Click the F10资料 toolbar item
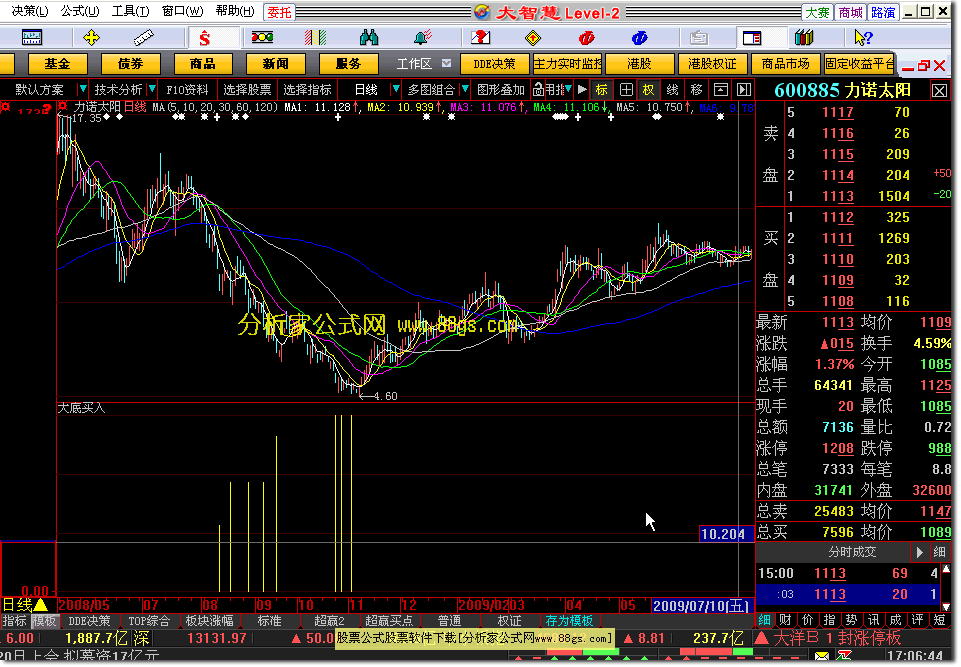961x667 pixels. point(188,90)
